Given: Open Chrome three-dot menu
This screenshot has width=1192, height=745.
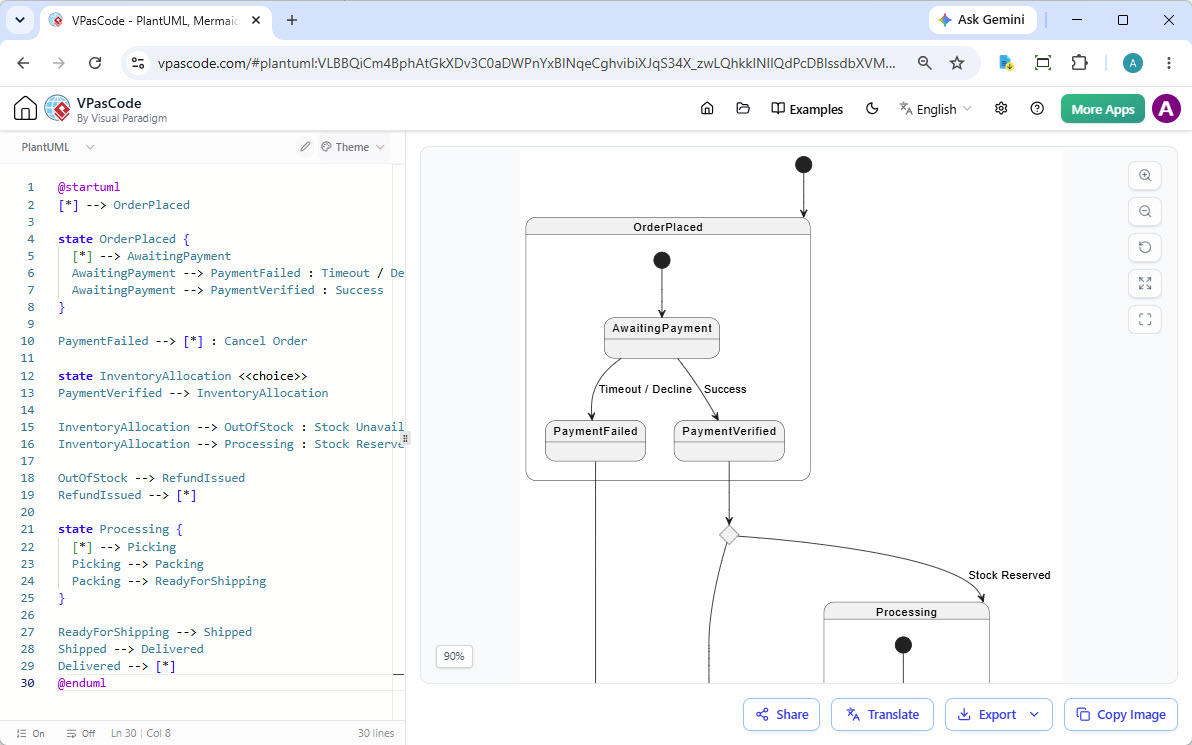Looking at the screenshot, I should pyautogui.click(x=1169, y=63).
